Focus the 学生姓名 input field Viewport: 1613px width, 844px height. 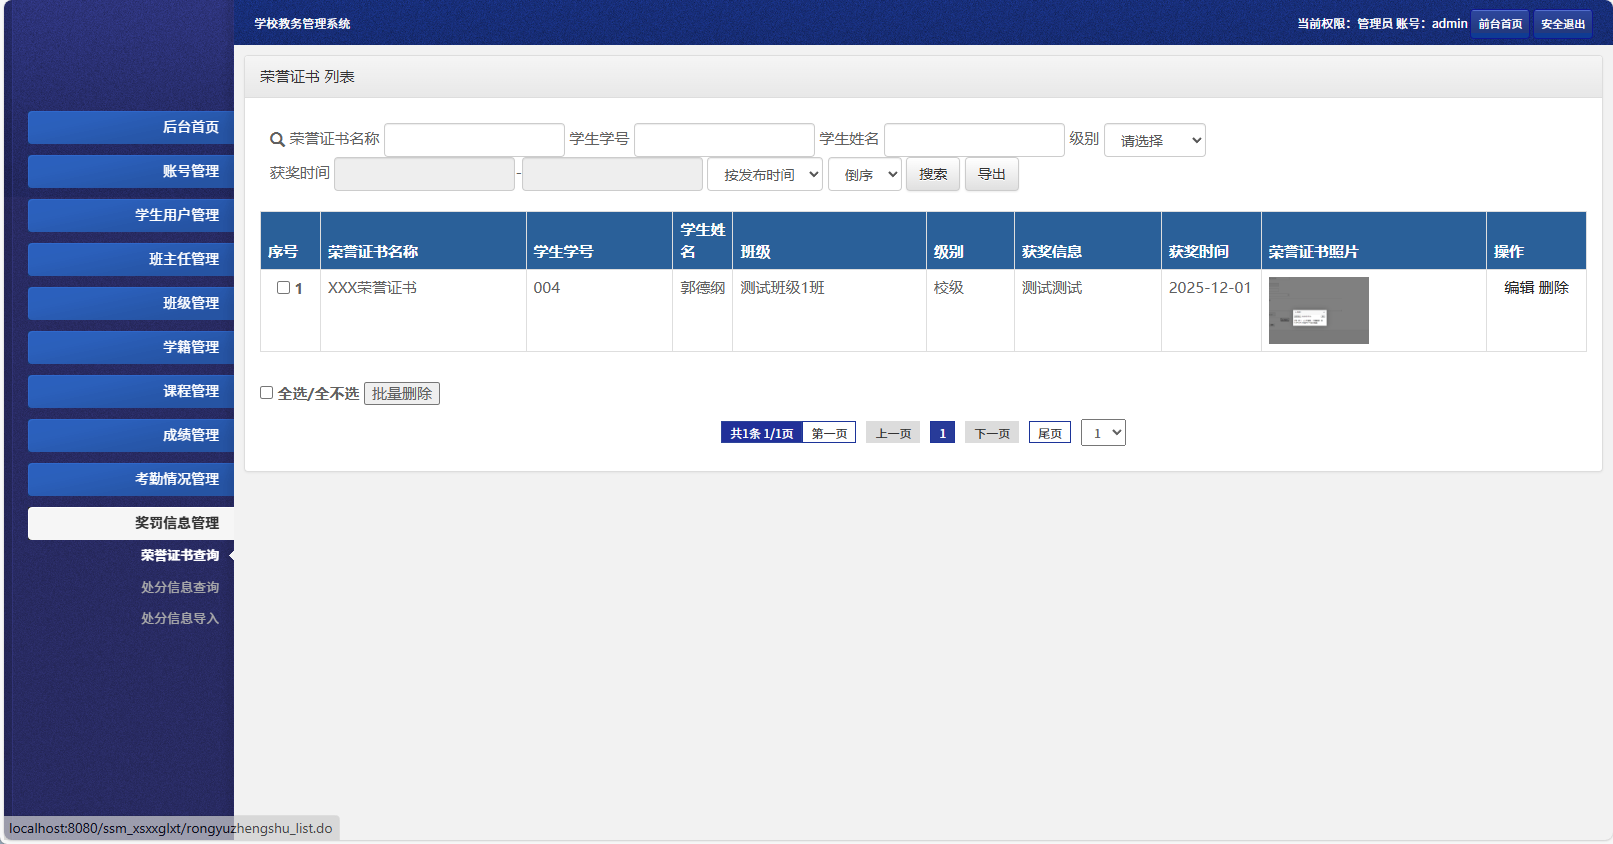[x=974, y=140]
